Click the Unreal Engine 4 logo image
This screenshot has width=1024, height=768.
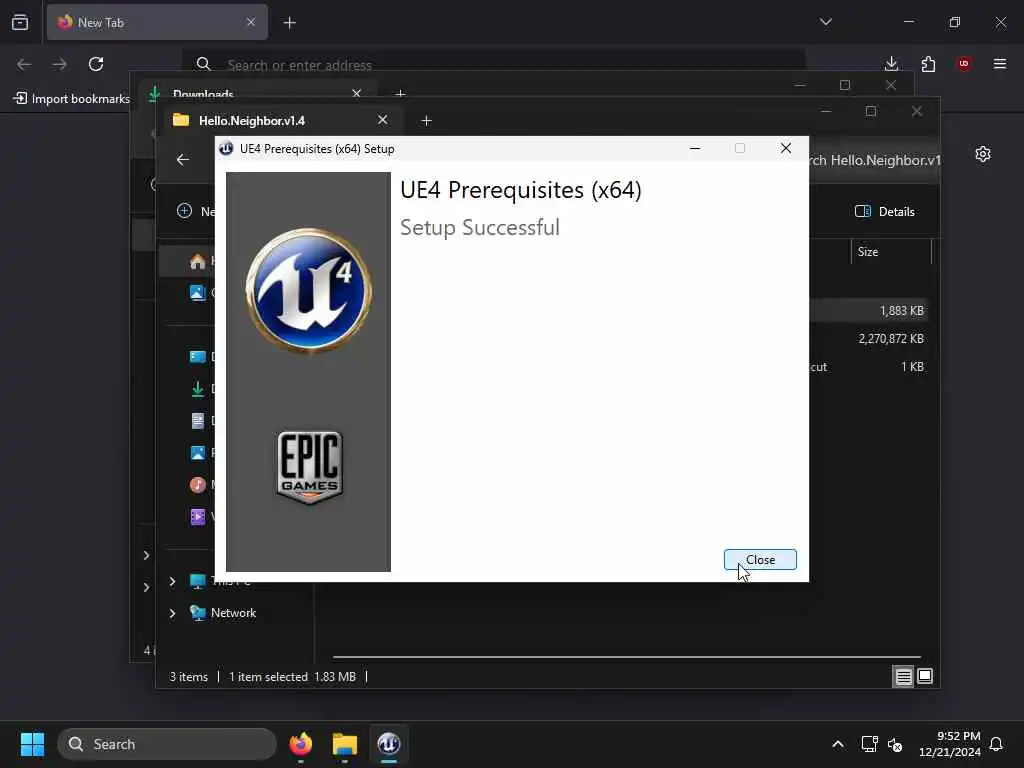point(308,291)
